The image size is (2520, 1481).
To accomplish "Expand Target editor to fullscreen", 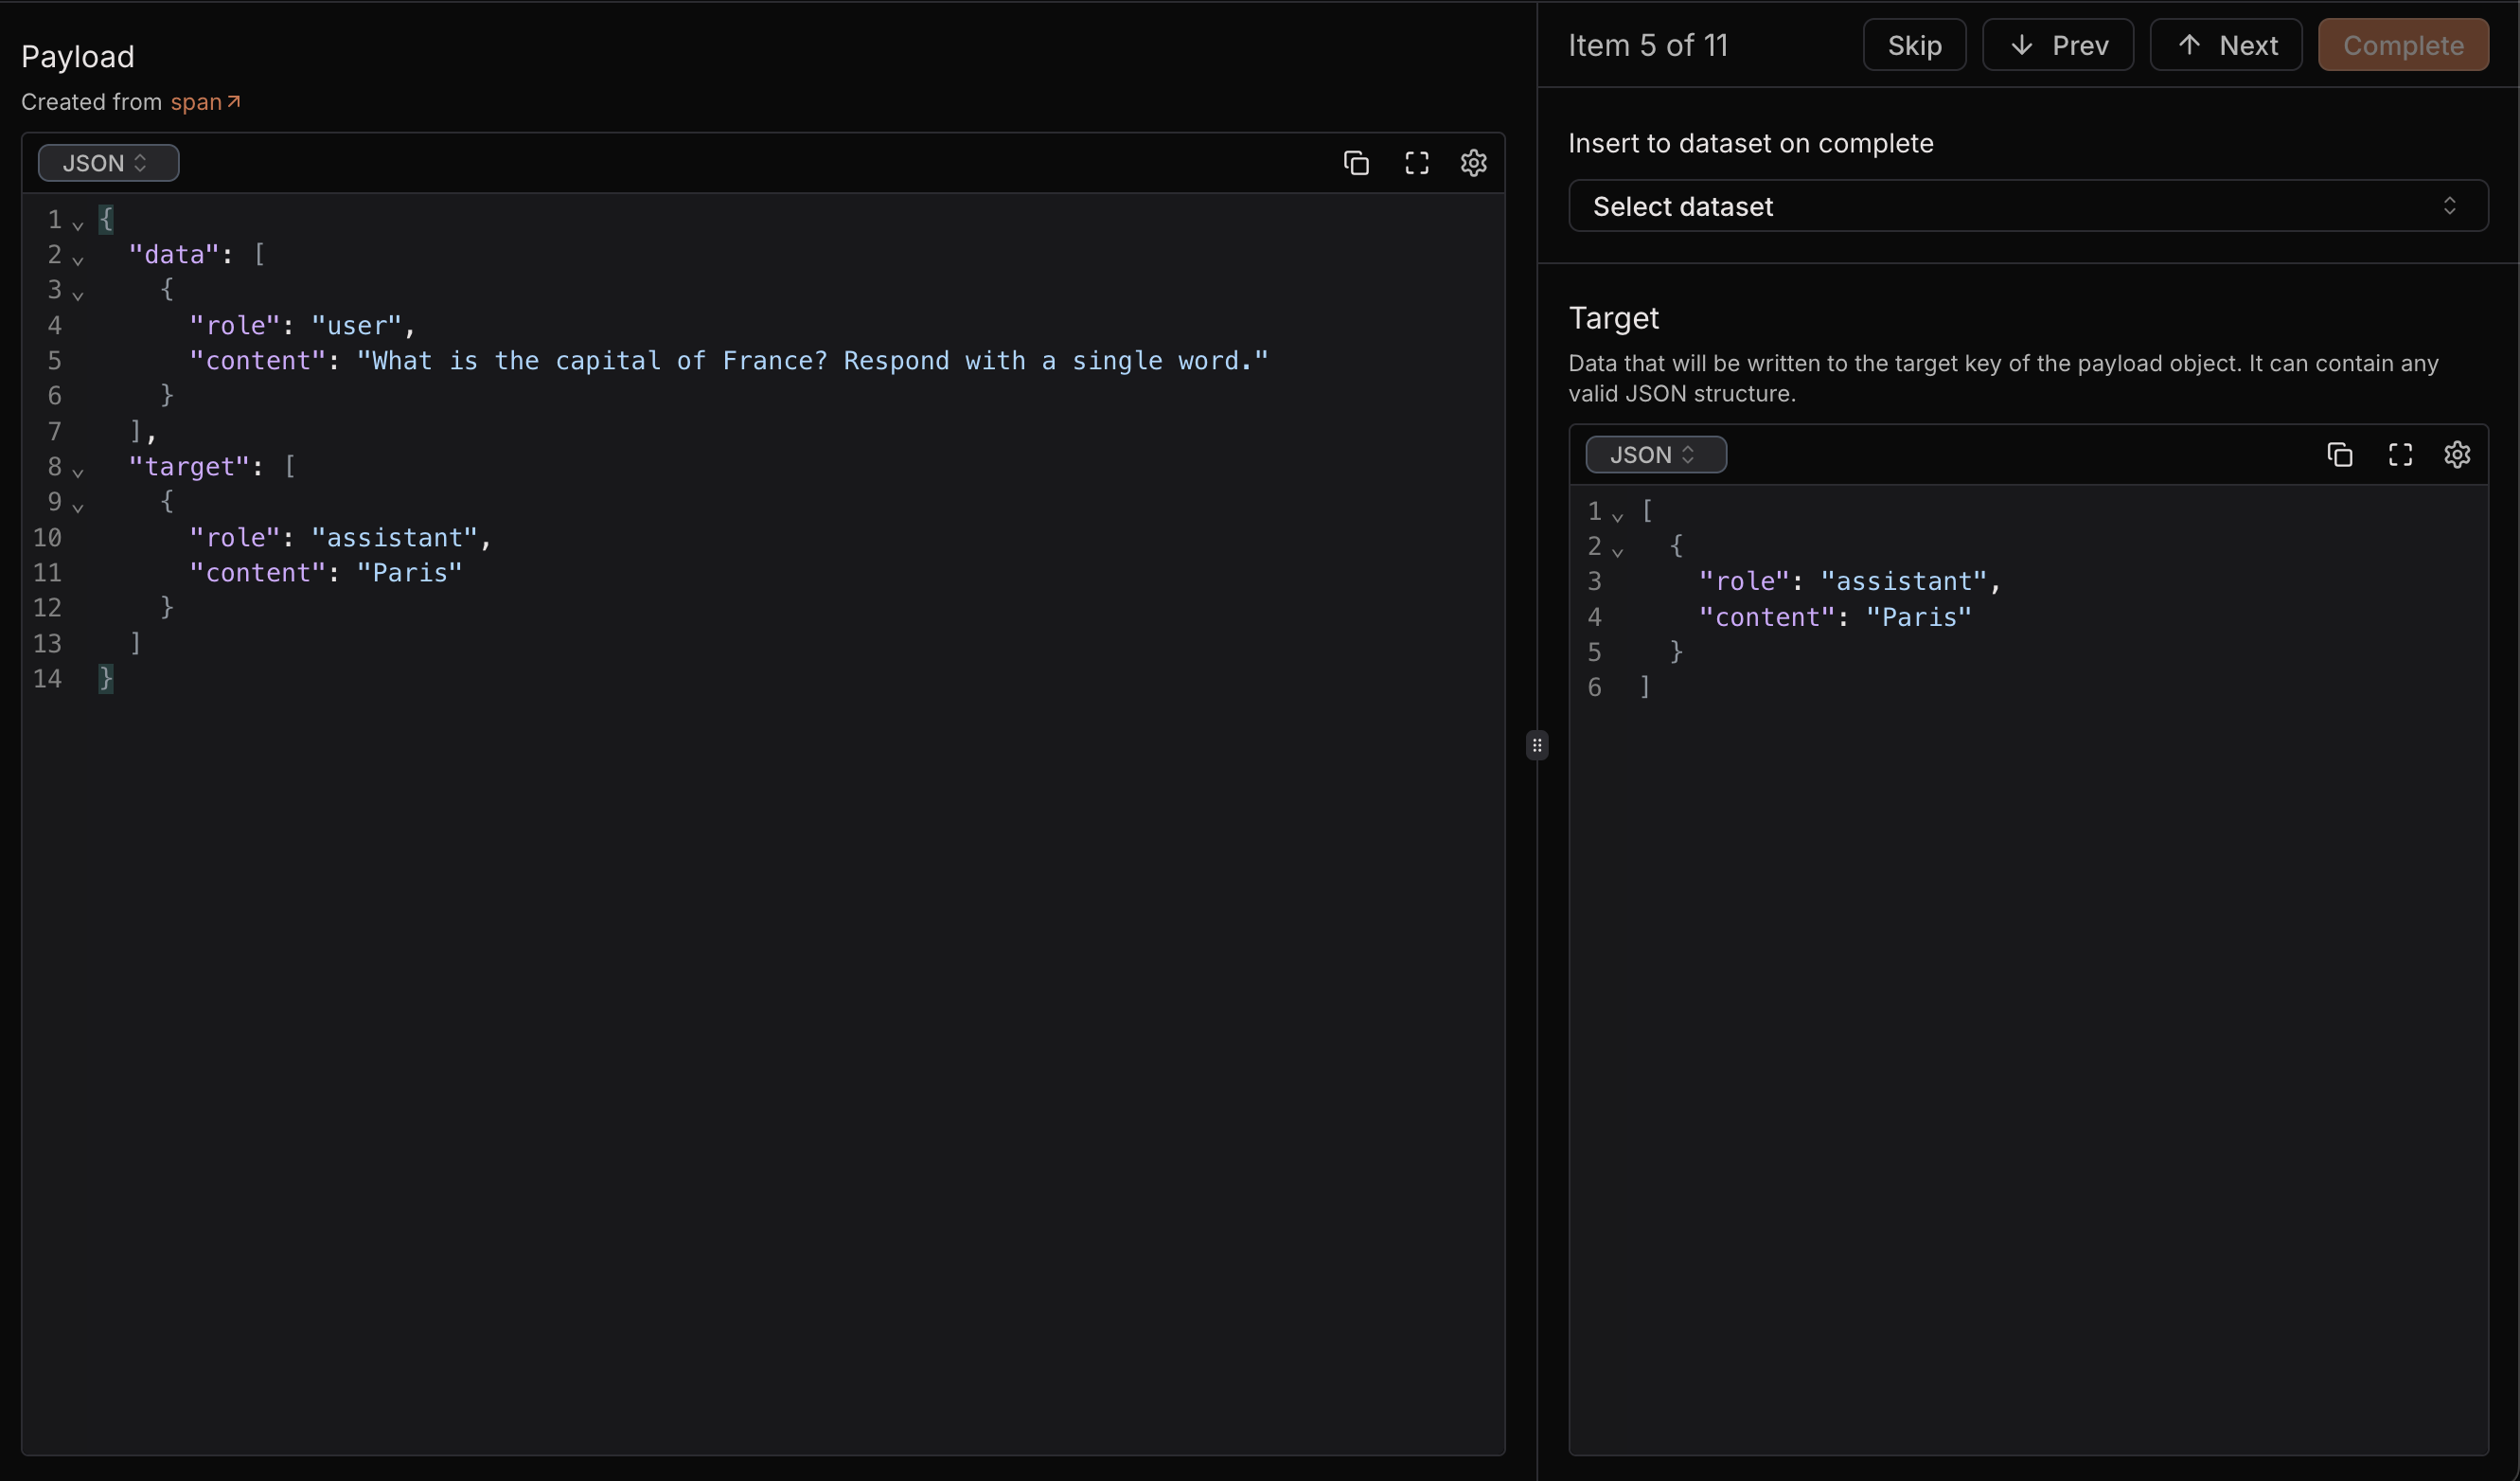I will coord(2400,455).
